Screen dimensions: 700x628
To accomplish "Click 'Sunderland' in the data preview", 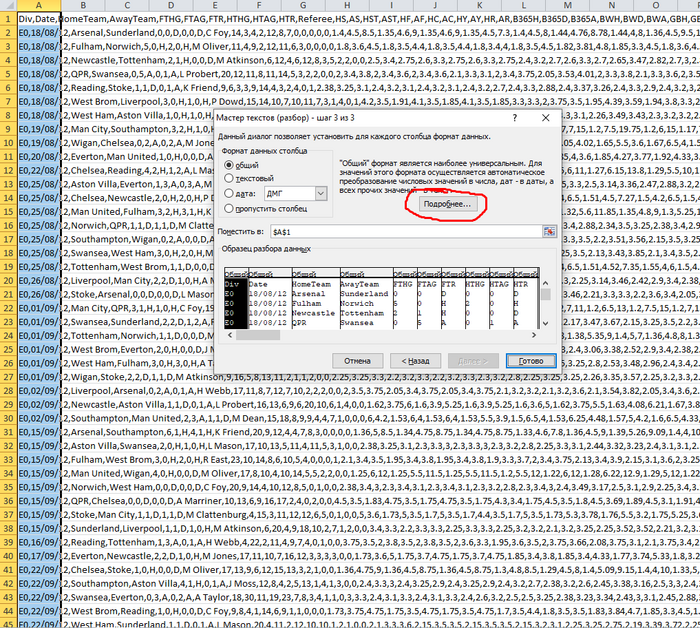I will point(364,294).
